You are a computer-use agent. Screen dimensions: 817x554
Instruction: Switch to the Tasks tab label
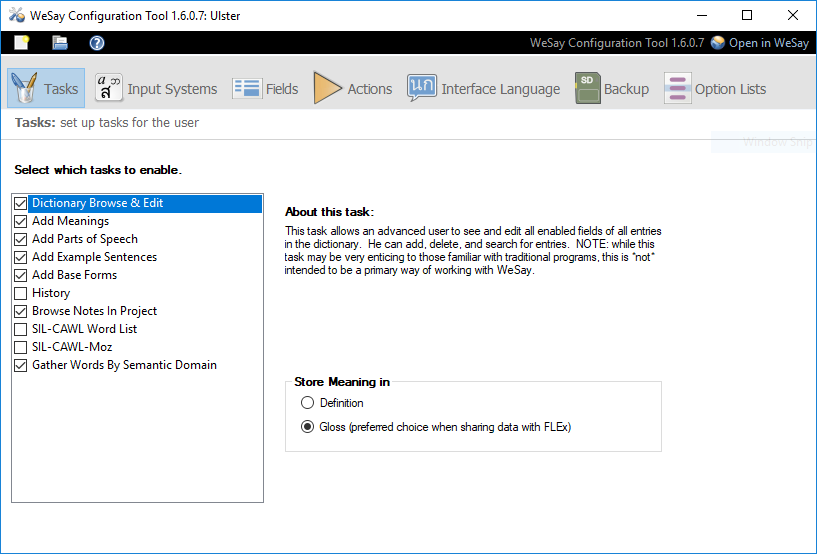(61, 89)
